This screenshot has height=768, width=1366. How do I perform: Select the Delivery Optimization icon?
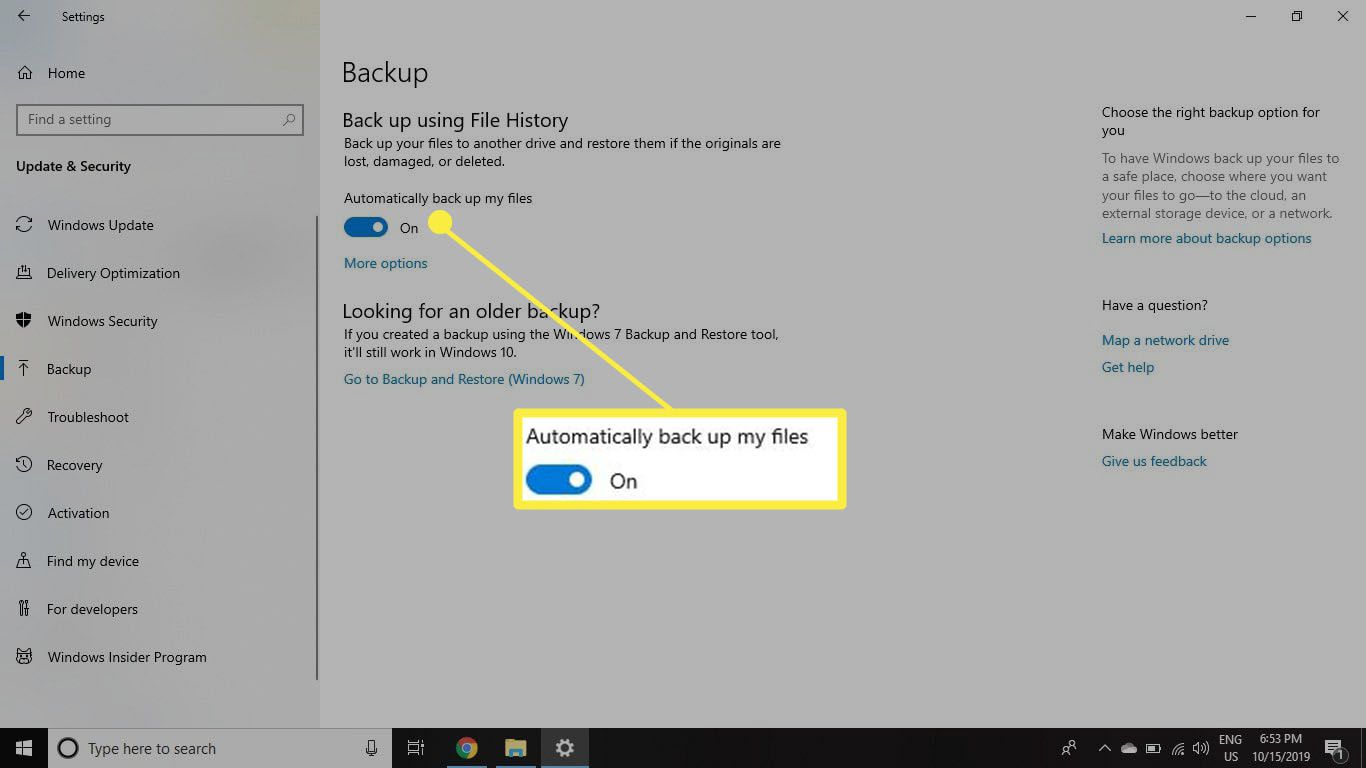pyautogui.click(x=25, y=273)
